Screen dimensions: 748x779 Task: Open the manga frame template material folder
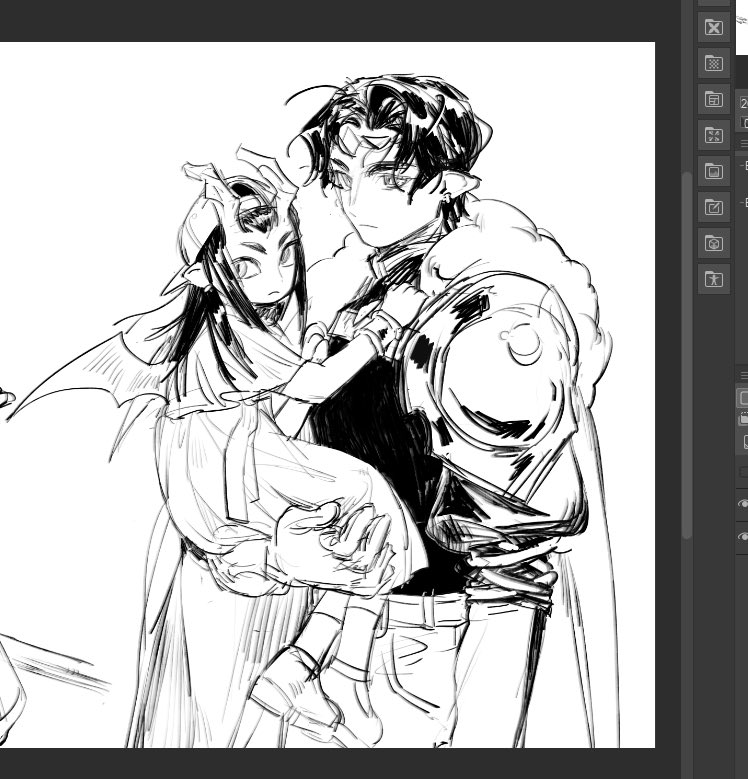pos(714,100)
